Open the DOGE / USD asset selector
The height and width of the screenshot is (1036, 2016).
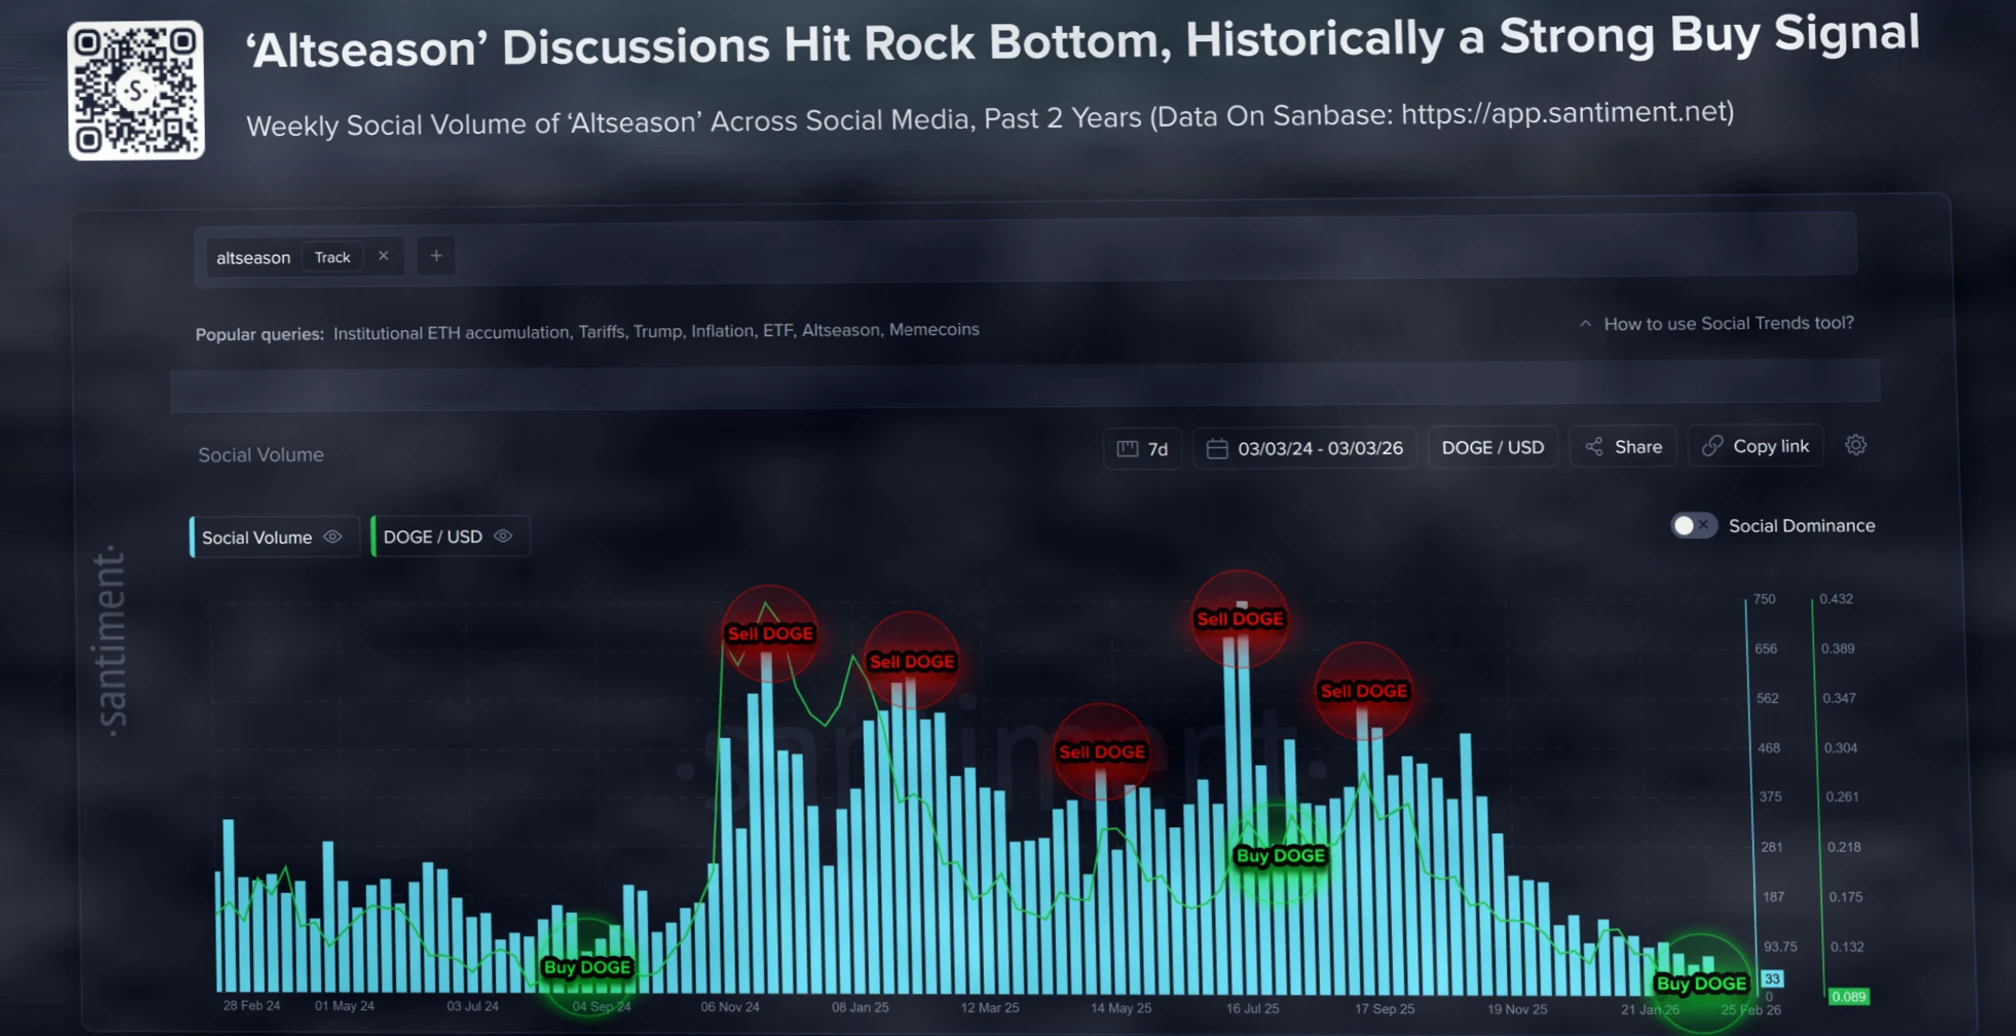coord(1492,447)
